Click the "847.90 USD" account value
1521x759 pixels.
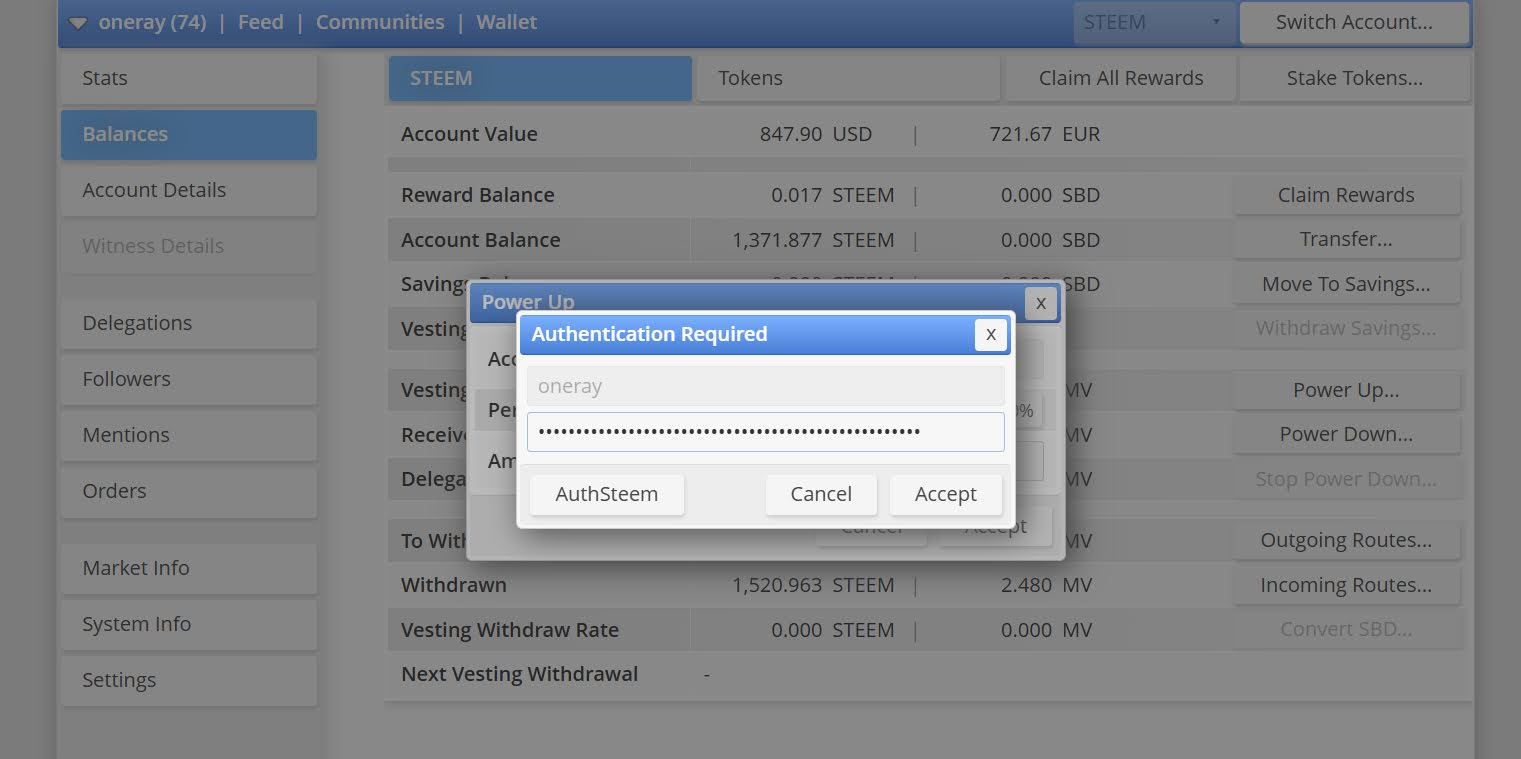pos(816,134)
